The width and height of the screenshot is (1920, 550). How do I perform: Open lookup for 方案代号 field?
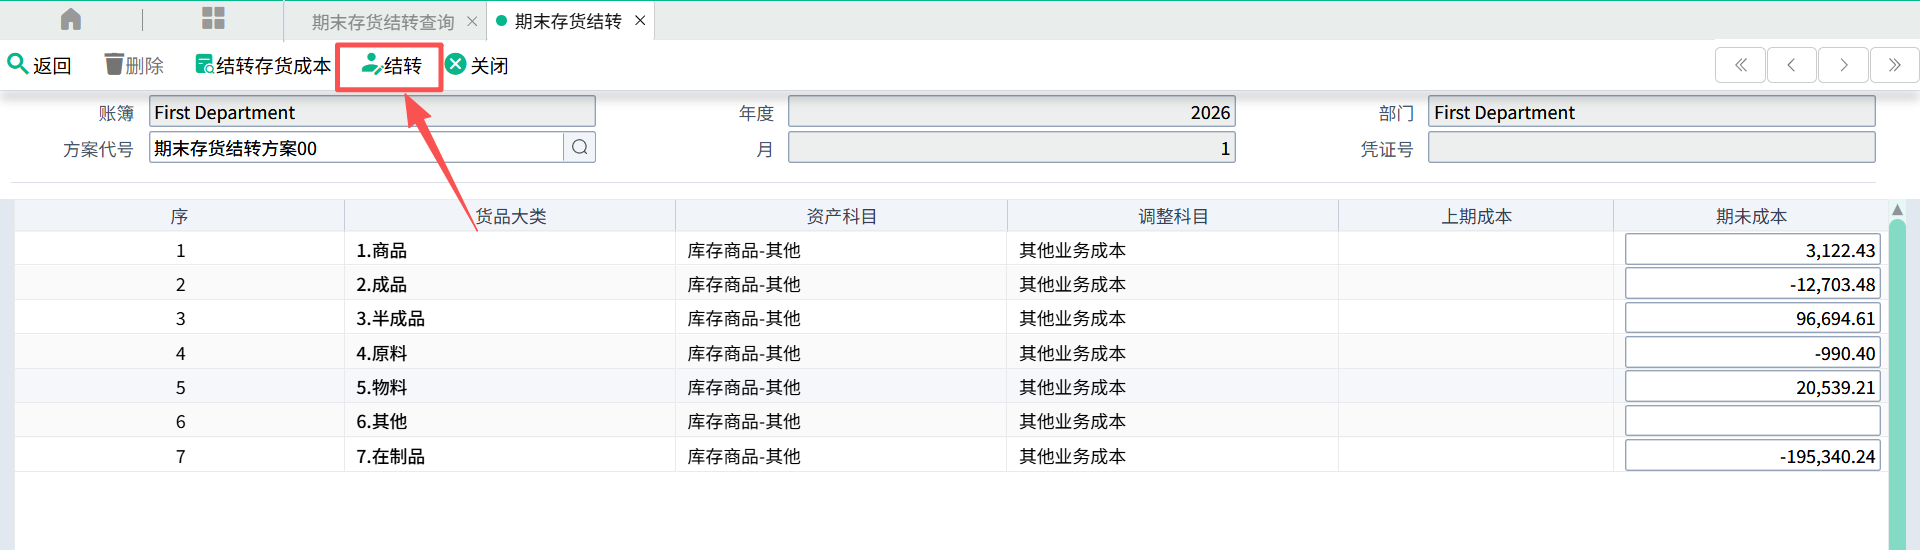click(580, 148)
